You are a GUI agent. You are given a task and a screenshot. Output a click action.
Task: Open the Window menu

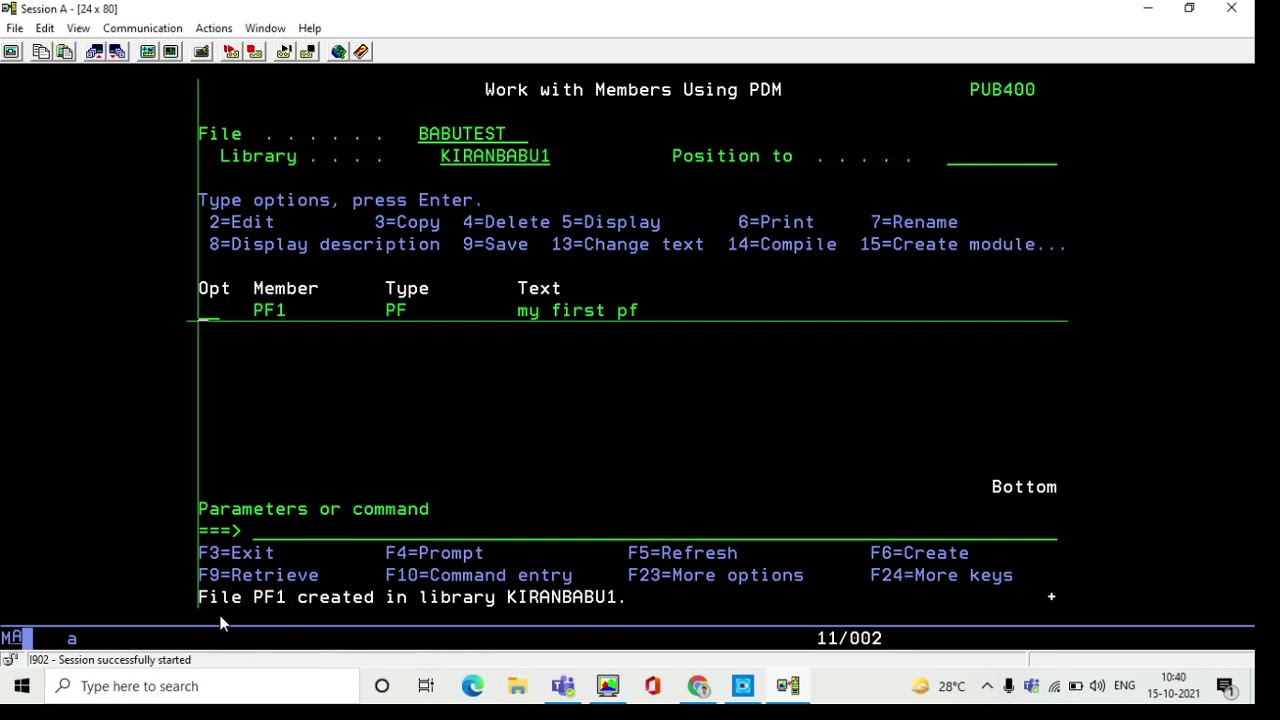pos(265,28)
